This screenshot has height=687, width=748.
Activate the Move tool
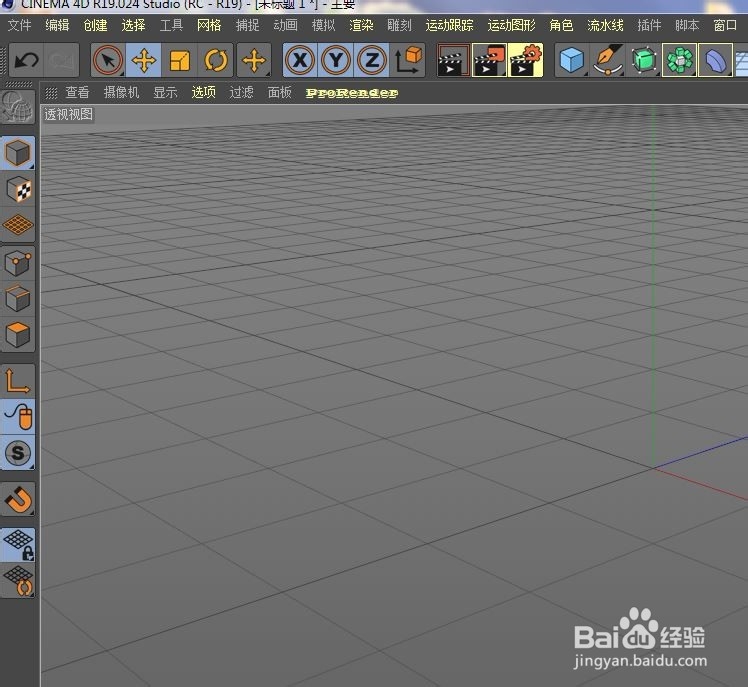tap(144, 60)
